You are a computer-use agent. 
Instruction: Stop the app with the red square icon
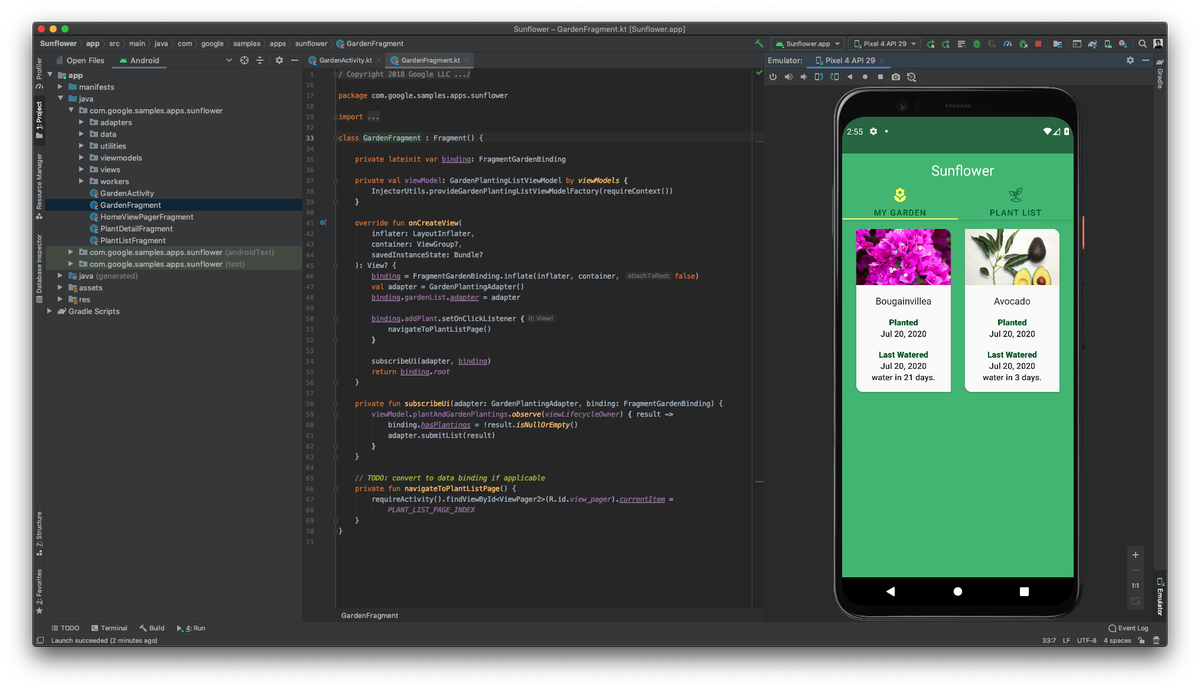1038,44
